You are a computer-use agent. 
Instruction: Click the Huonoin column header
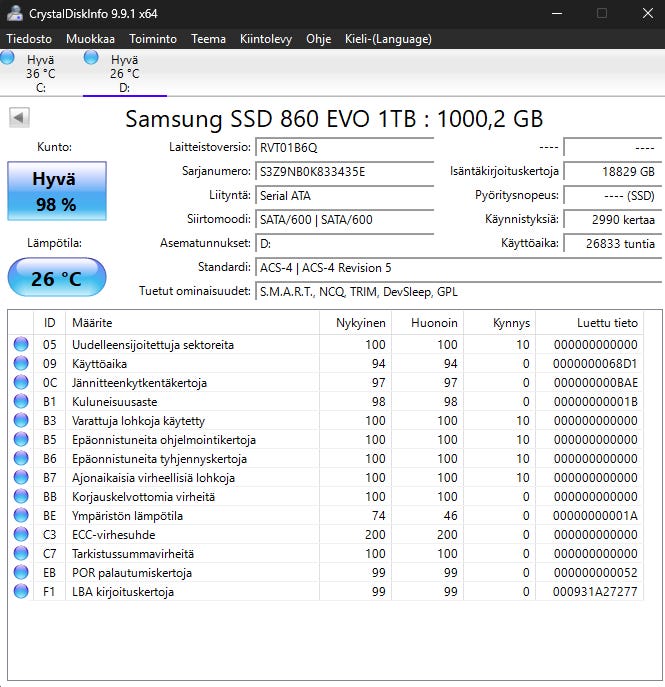coord(428,323)
